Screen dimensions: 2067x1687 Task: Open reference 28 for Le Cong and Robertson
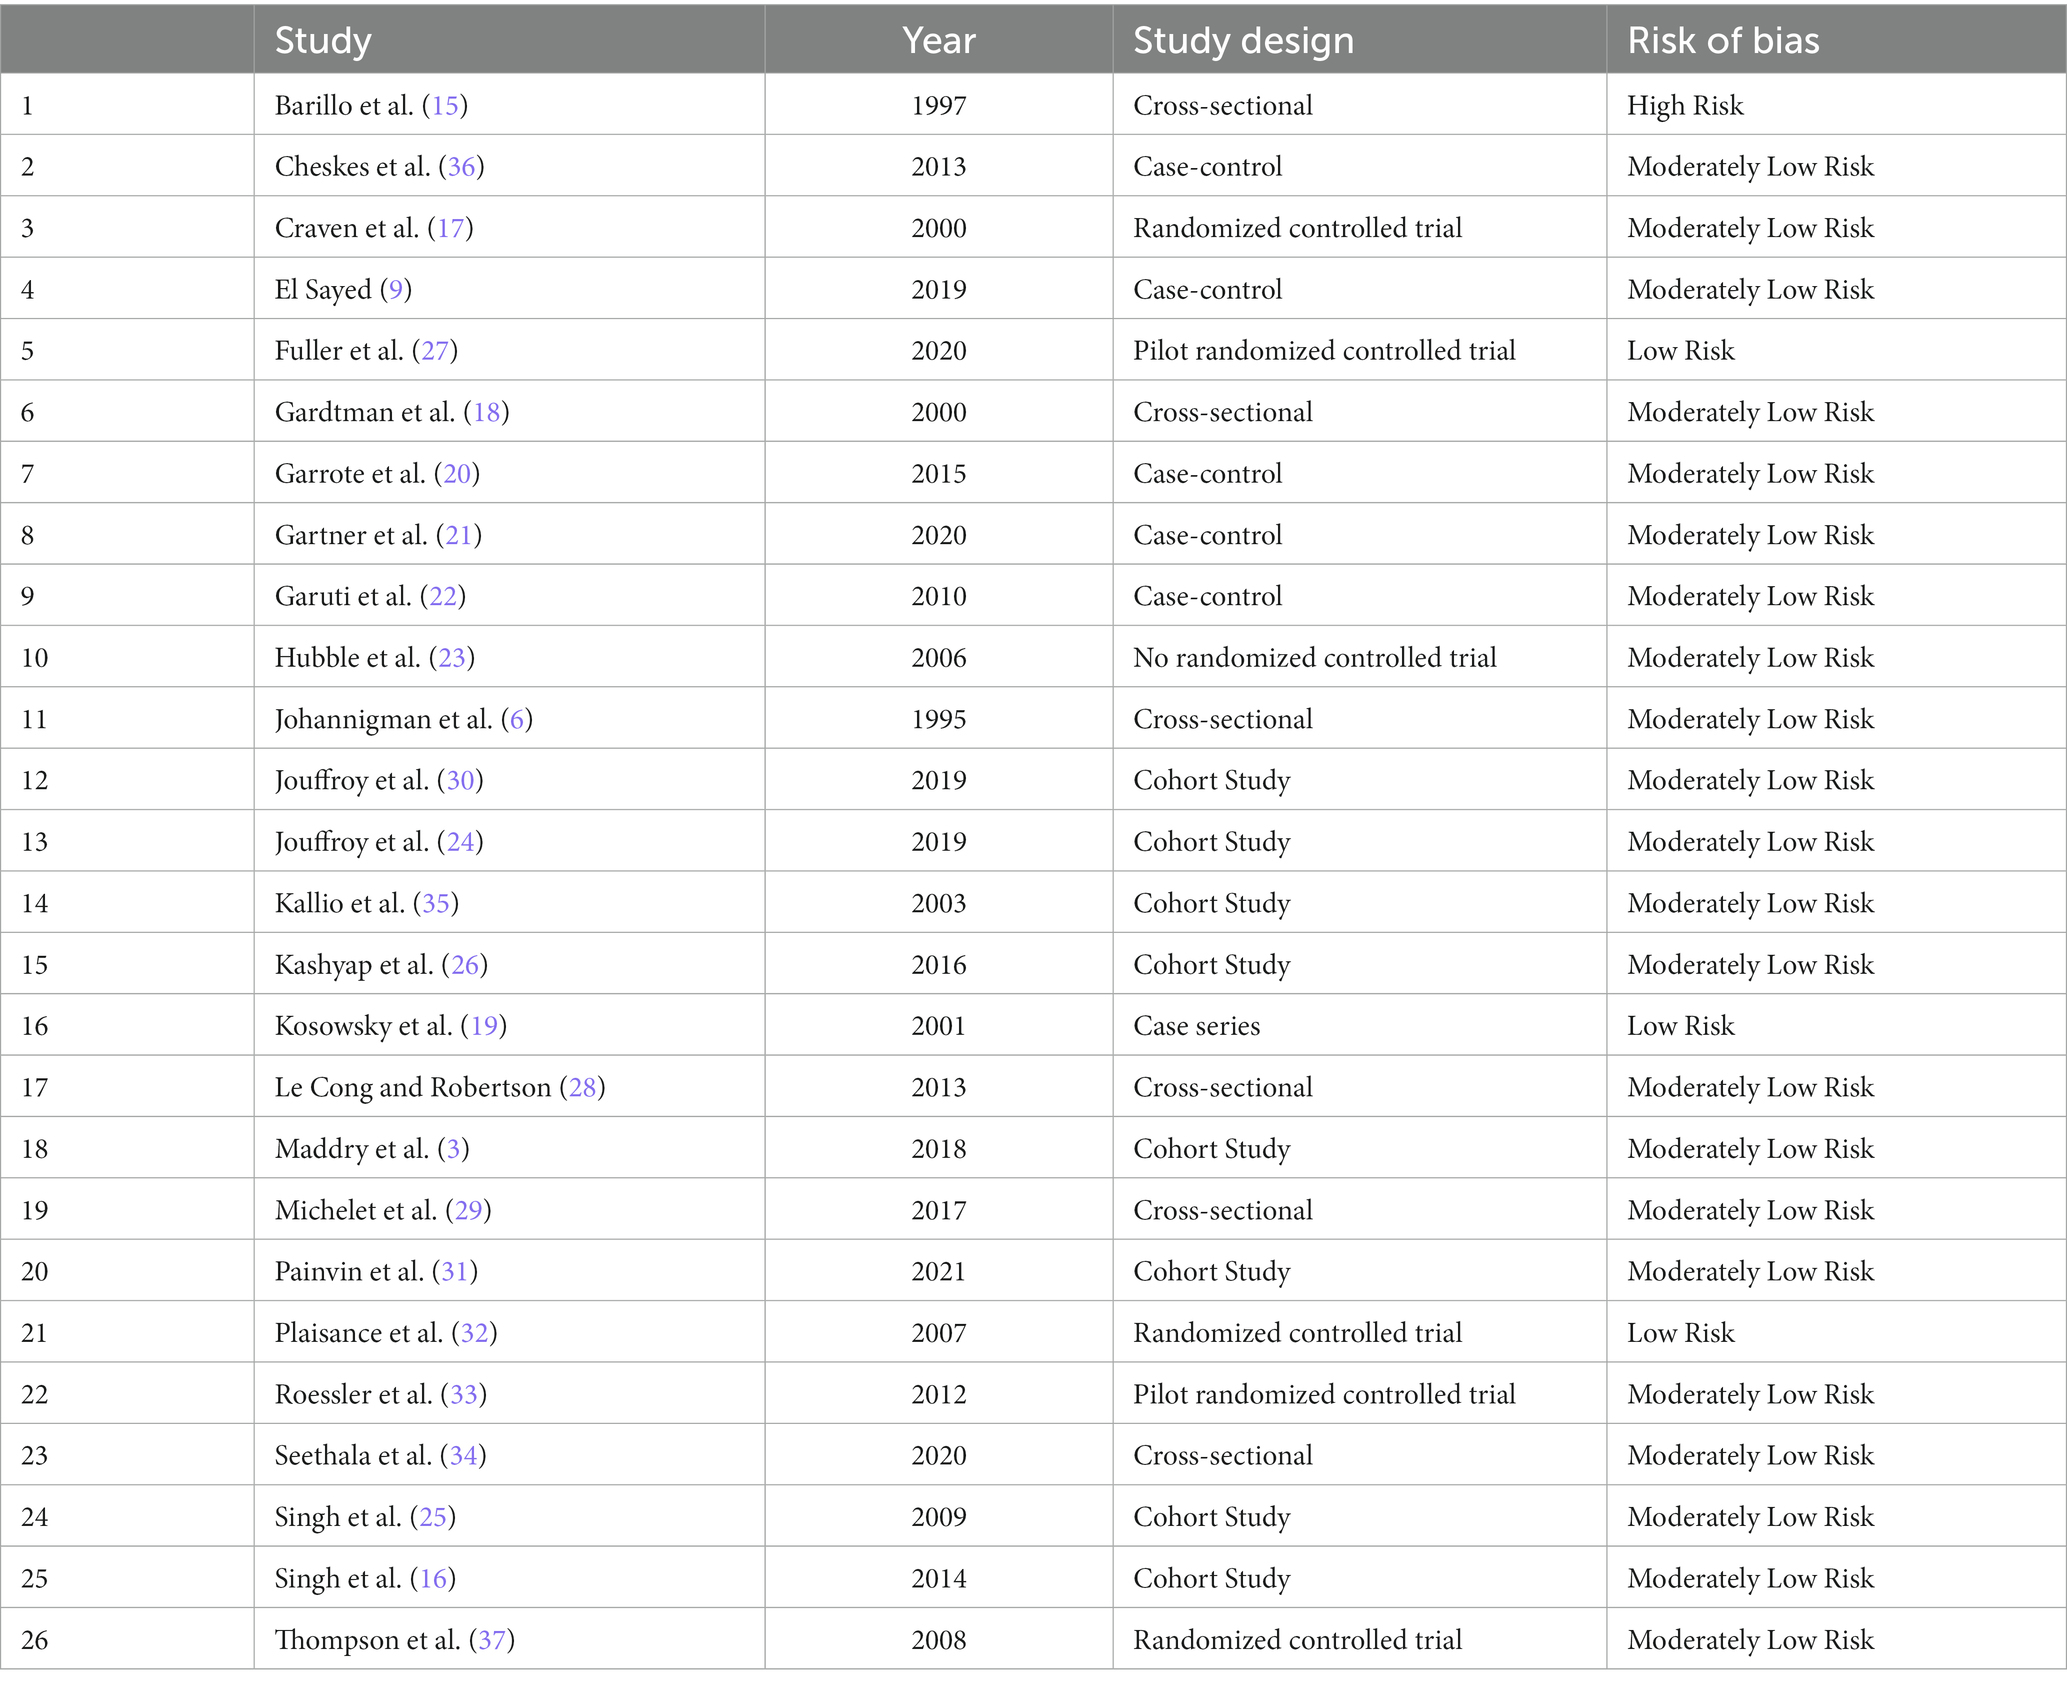(x=582, y=1087)
